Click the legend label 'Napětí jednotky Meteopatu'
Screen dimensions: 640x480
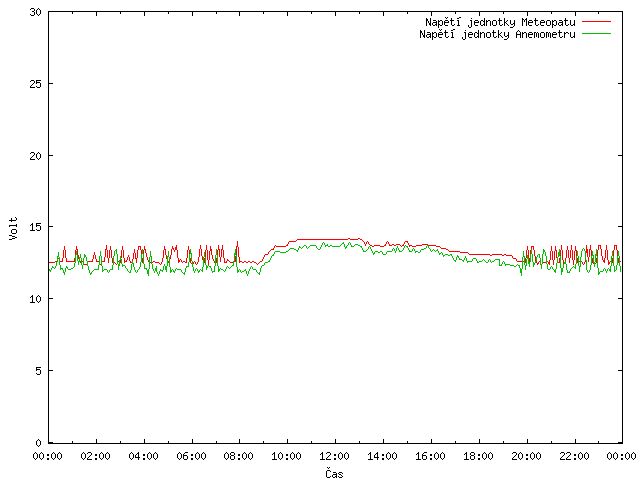pyautogui.click(x=500, y=22)
